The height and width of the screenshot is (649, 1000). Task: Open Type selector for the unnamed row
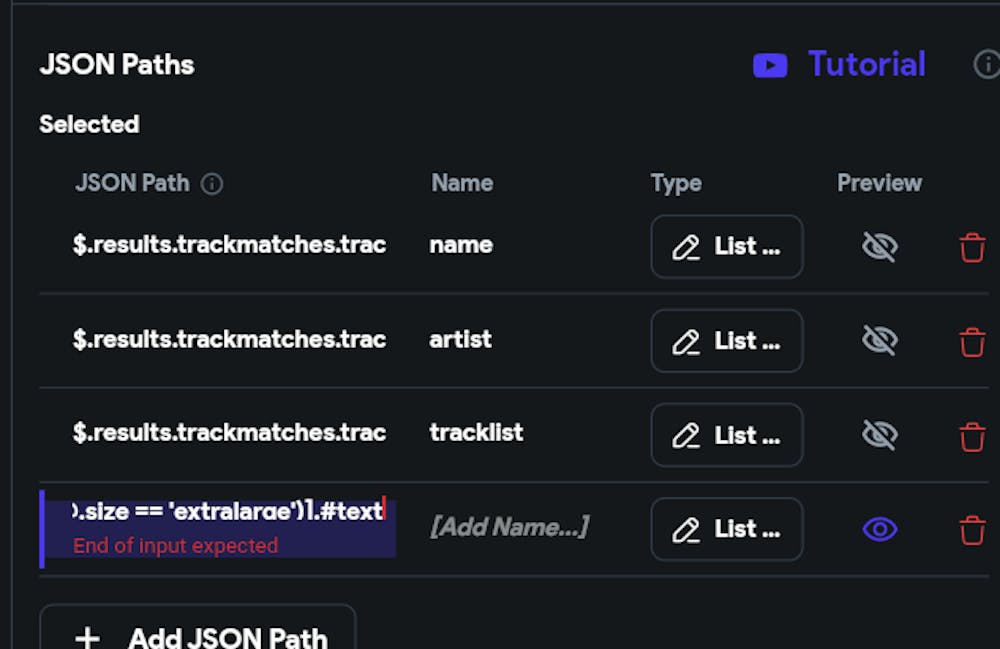(x=727, y=530)
